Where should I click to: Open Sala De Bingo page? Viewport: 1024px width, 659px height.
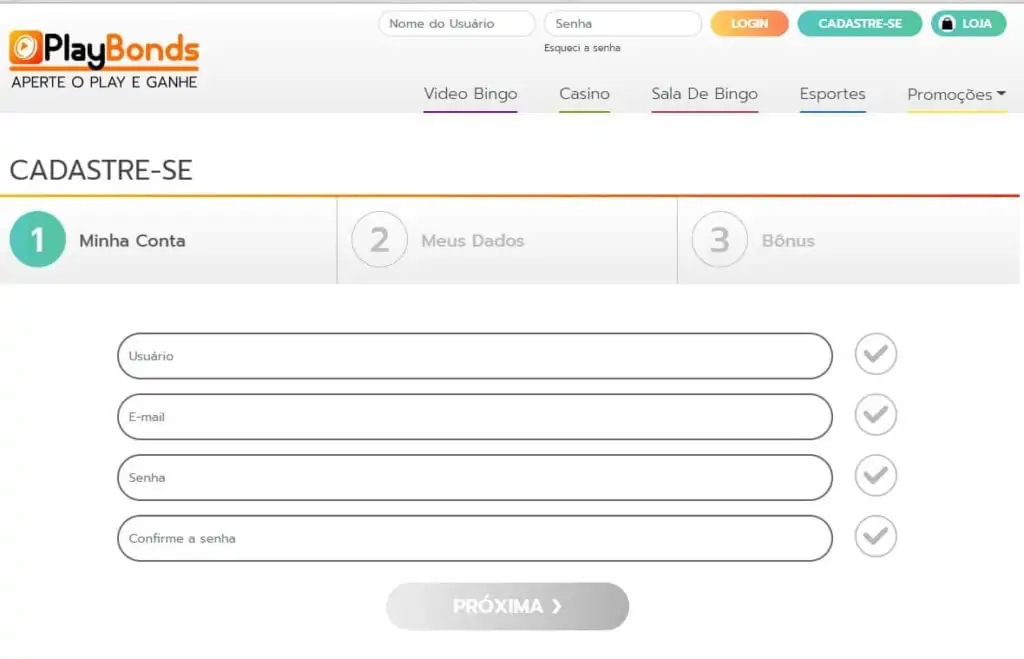705,94
